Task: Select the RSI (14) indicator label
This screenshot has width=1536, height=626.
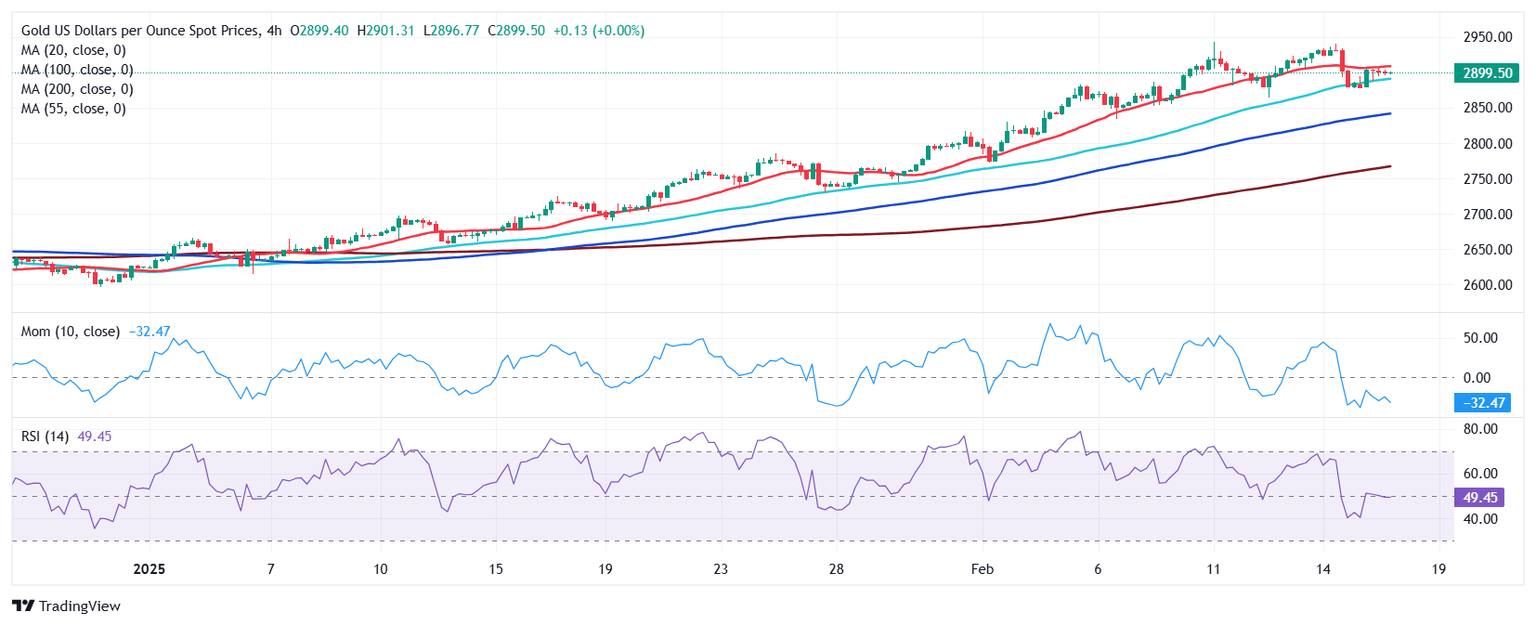Action: click(x=47, y=436)
